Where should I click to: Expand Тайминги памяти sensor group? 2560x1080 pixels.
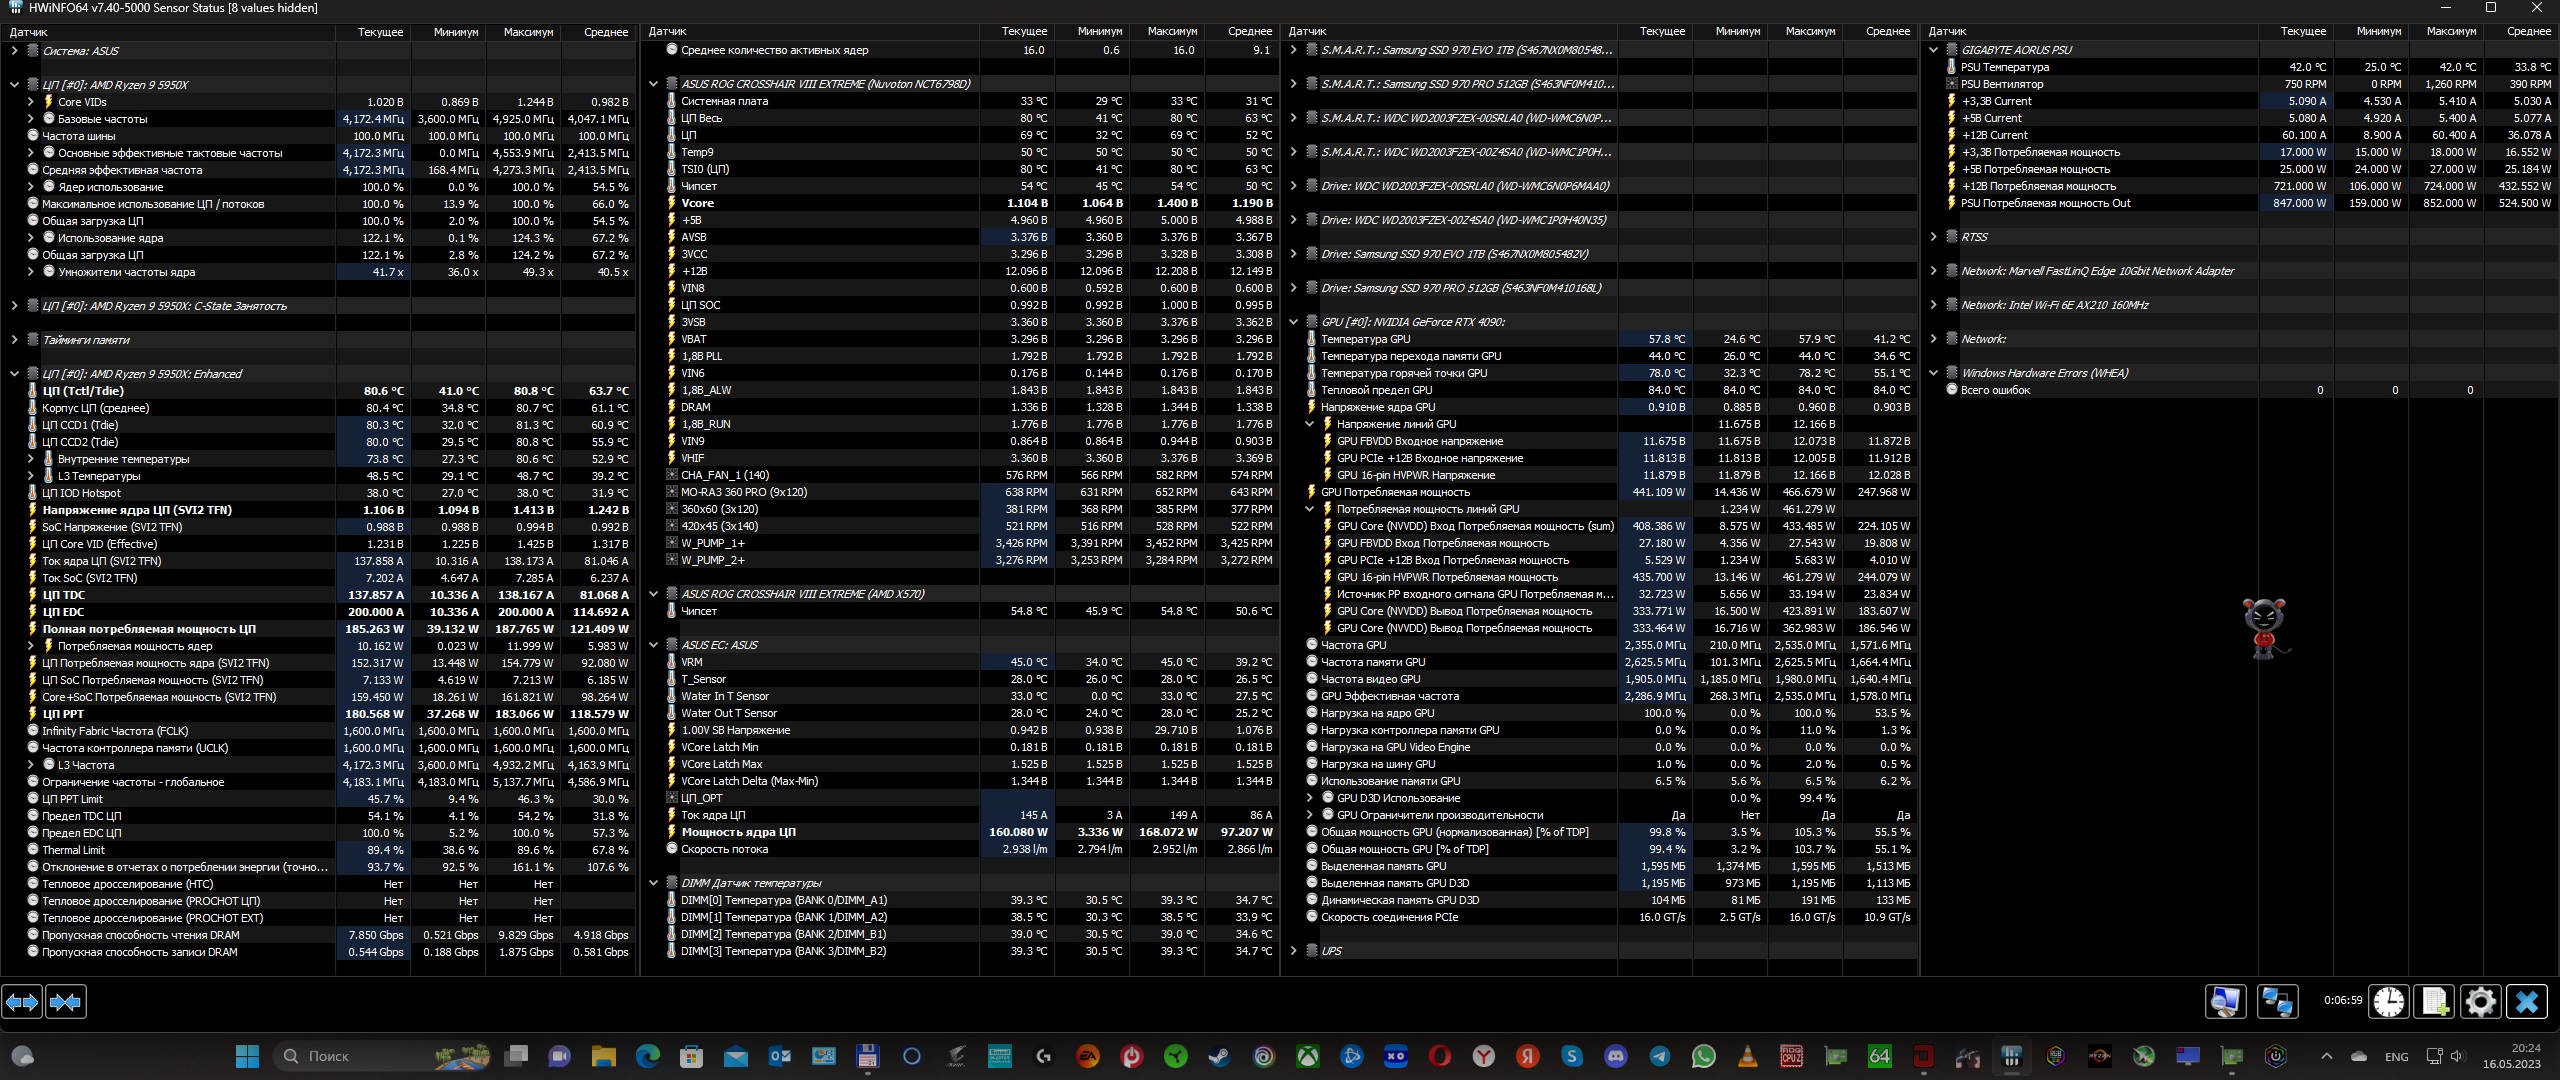pos(14,340)
